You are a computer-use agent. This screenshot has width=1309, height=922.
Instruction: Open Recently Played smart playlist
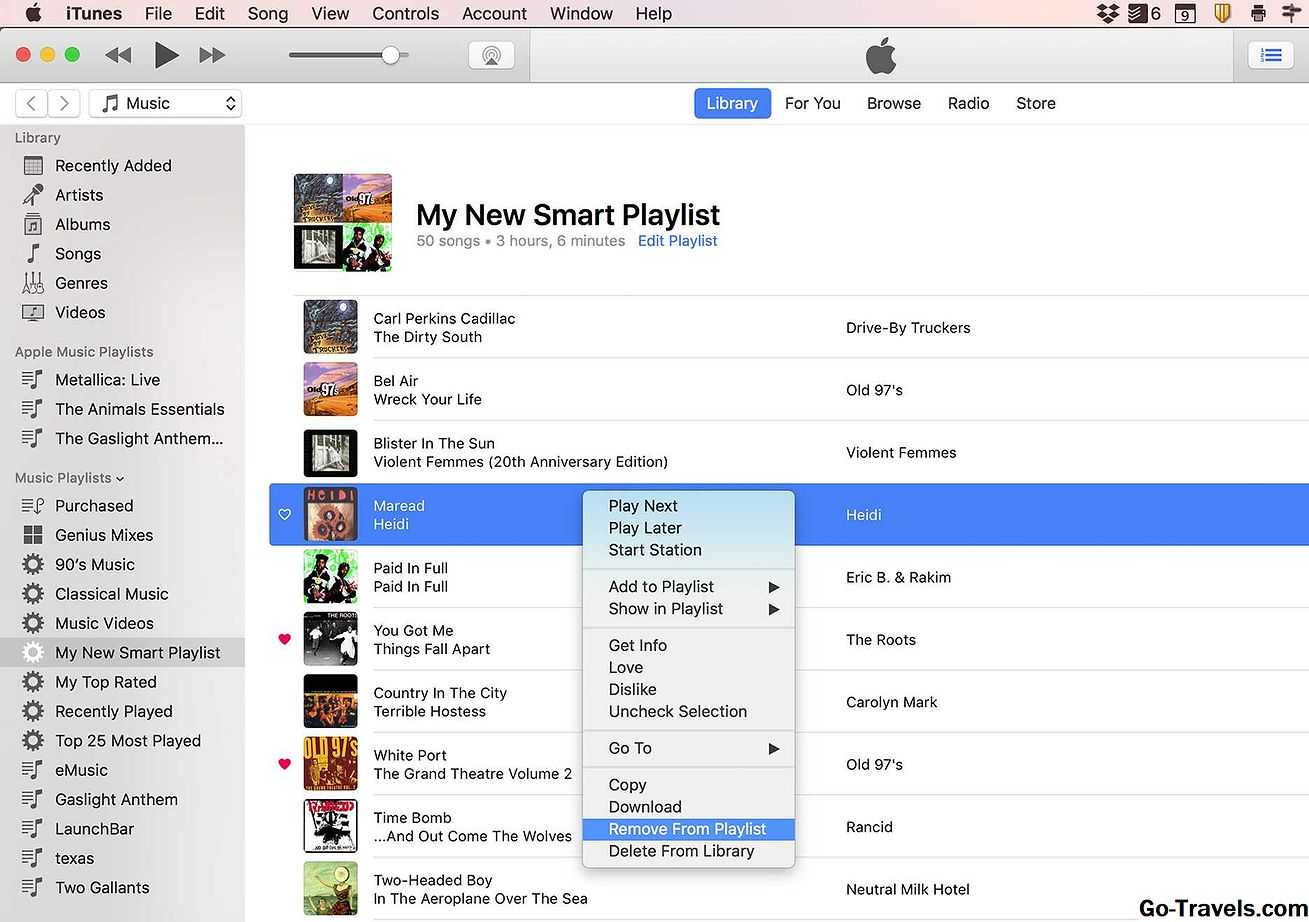pos(114,712)
